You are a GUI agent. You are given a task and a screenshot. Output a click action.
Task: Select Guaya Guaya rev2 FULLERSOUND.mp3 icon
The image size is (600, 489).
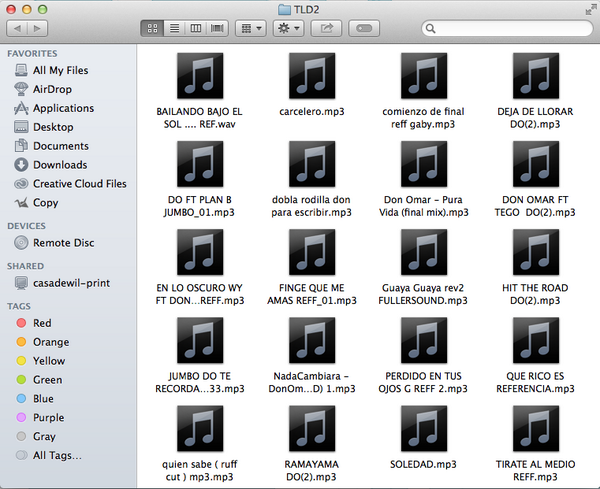click(424, 252)
